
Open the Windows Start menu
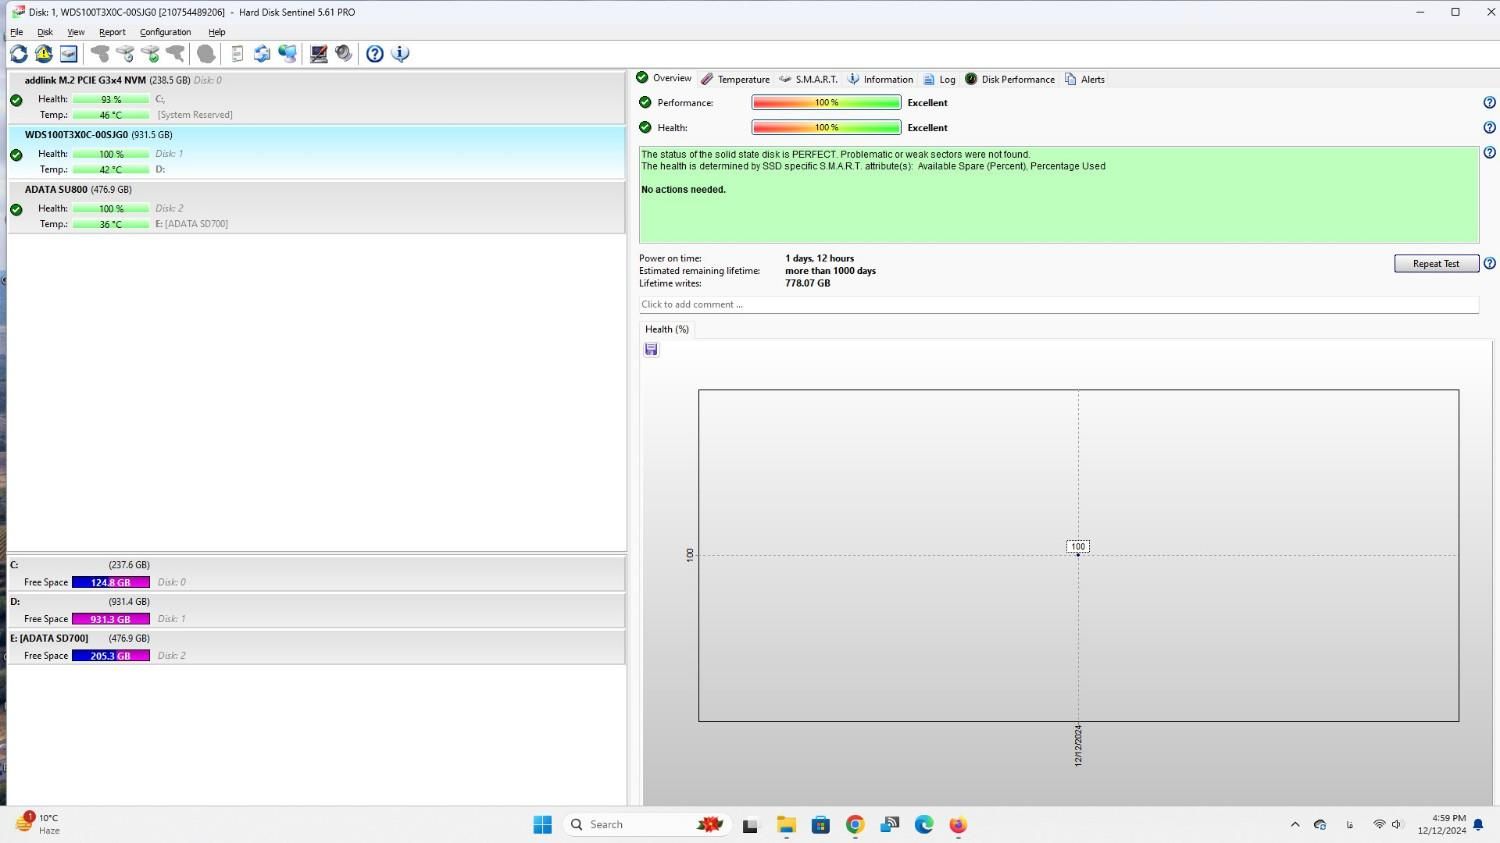(543, 825)
